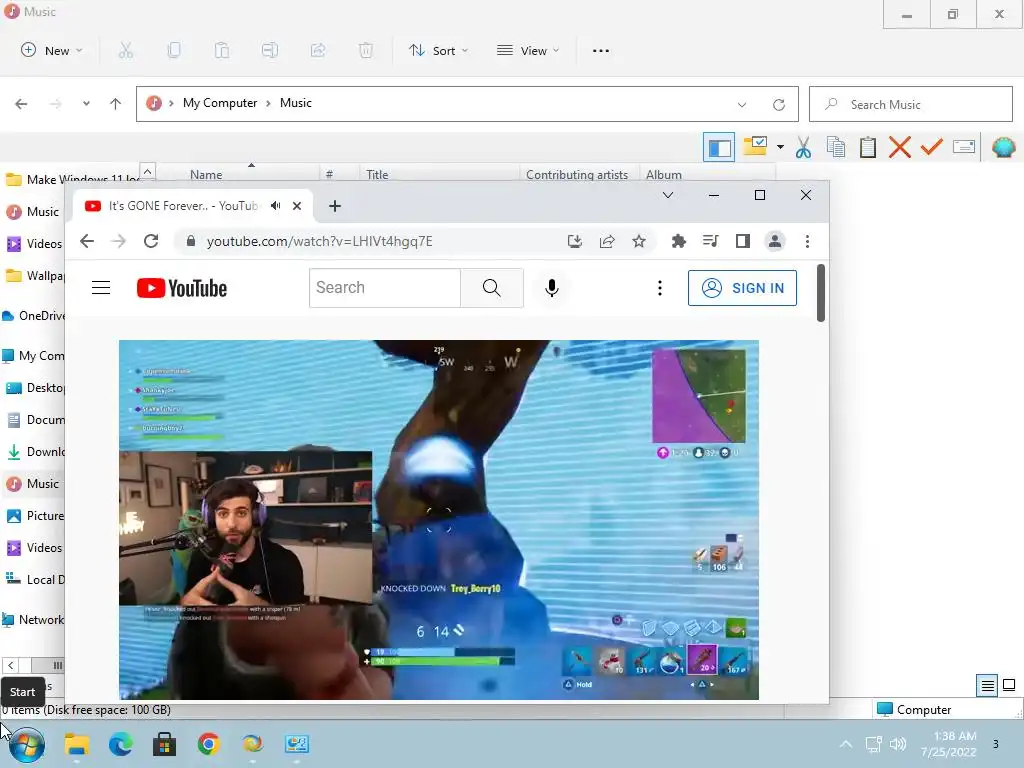Viewport: 1024px width, 768px height.
Task: Go to YouTube home via logo
Action: click(182, 288)
